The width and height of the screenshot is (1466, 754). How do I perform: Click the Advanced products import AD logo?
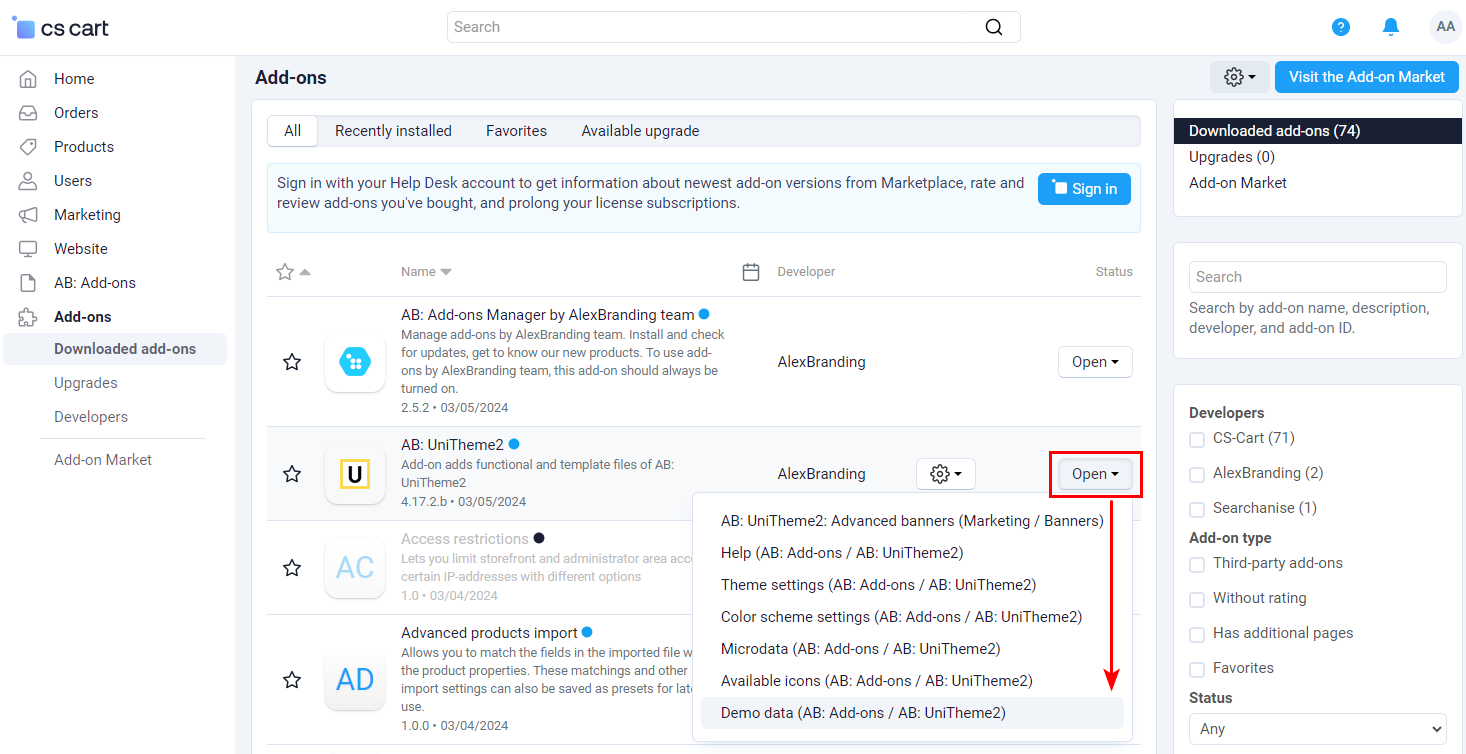click(355, 680)
